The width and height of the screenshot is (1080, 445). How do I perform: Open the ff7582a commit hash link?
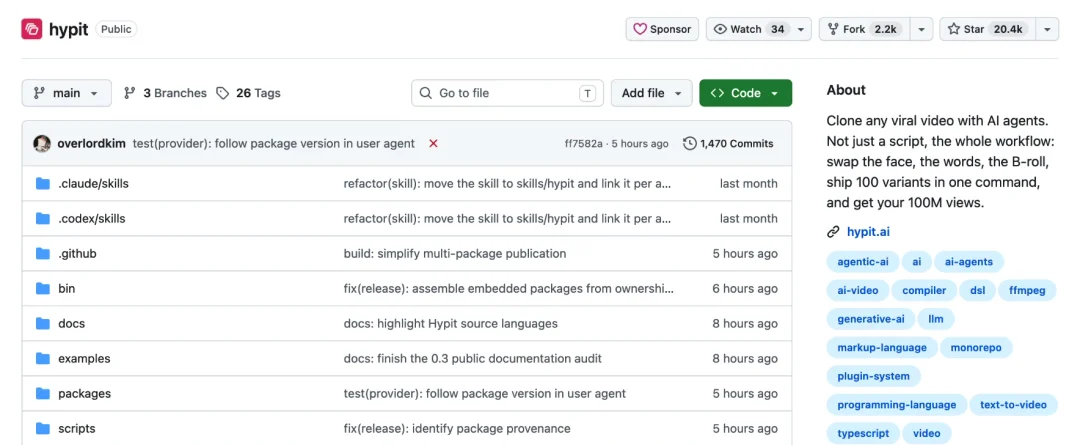coord(583,143)
